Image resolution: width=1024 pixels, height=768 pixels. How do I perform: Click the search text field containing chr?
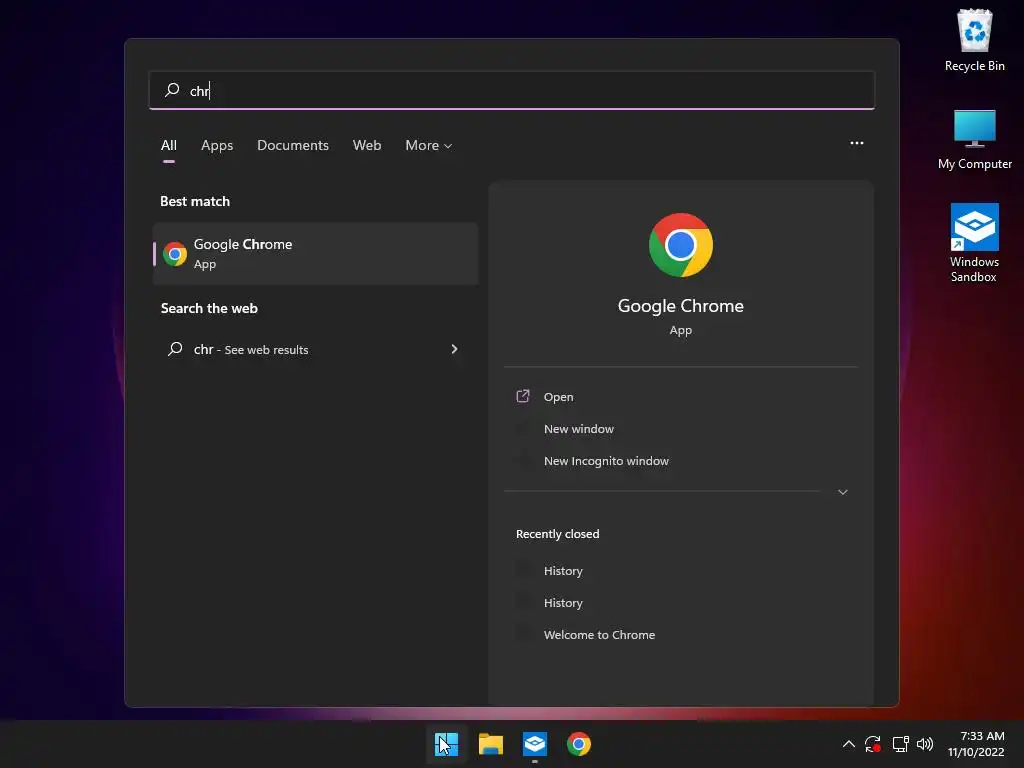(511, 90)
